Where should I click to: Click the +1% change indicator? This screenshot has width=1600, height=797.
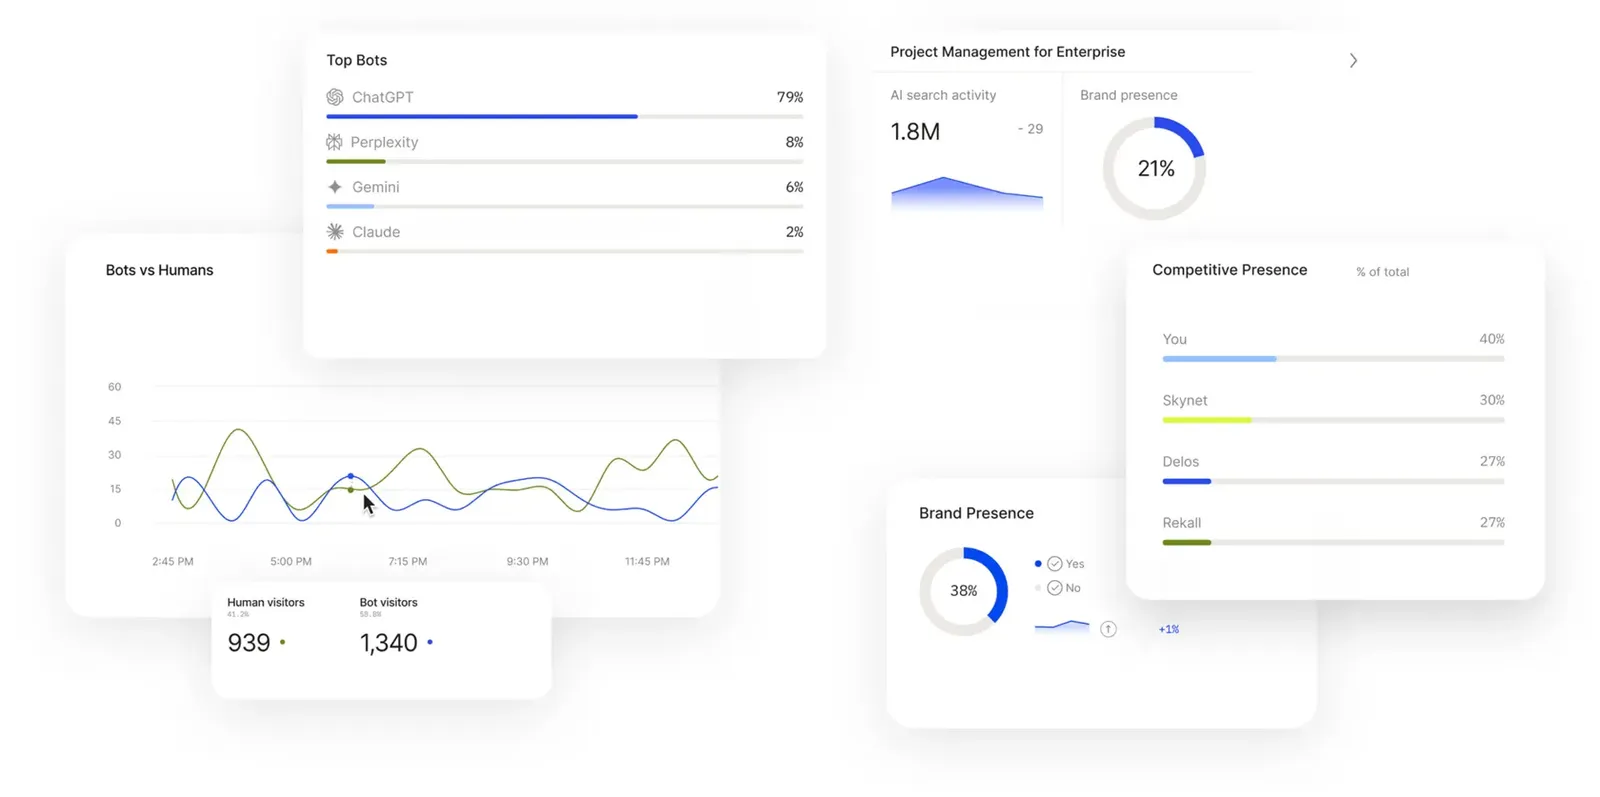pos(1169,629)
